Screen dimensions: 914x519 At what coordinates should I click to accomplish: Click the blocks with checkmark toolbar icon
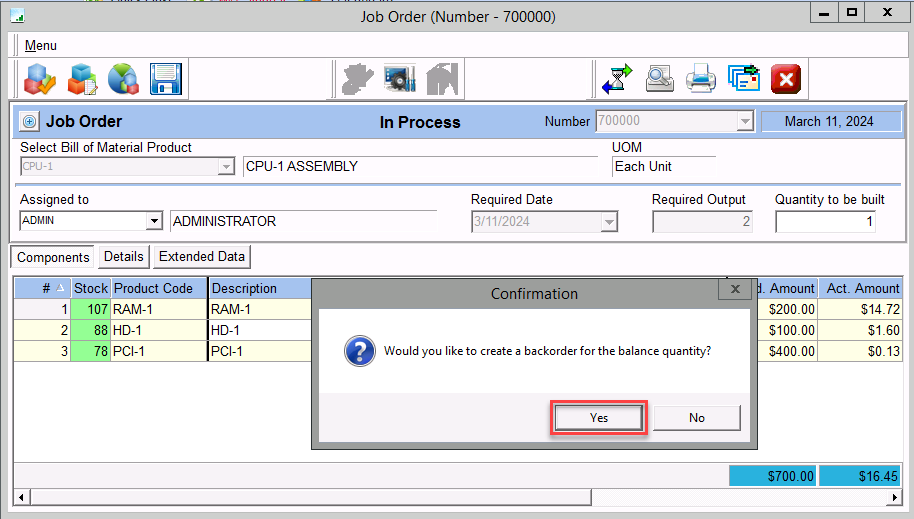click(x=40, y=78)
